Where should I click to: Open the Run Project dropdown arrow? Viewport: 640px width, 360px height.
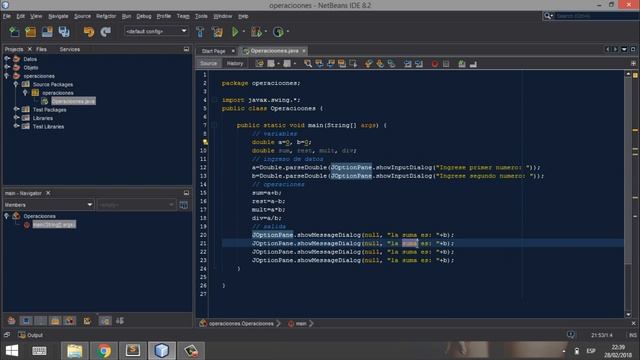coord(244,32)
